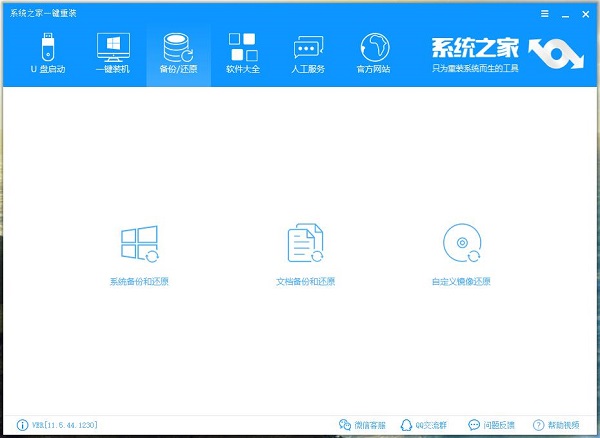The height and width of the screenshot is (438, 600).
Task: Click the version info circle icon
Action: coord(22,425)
